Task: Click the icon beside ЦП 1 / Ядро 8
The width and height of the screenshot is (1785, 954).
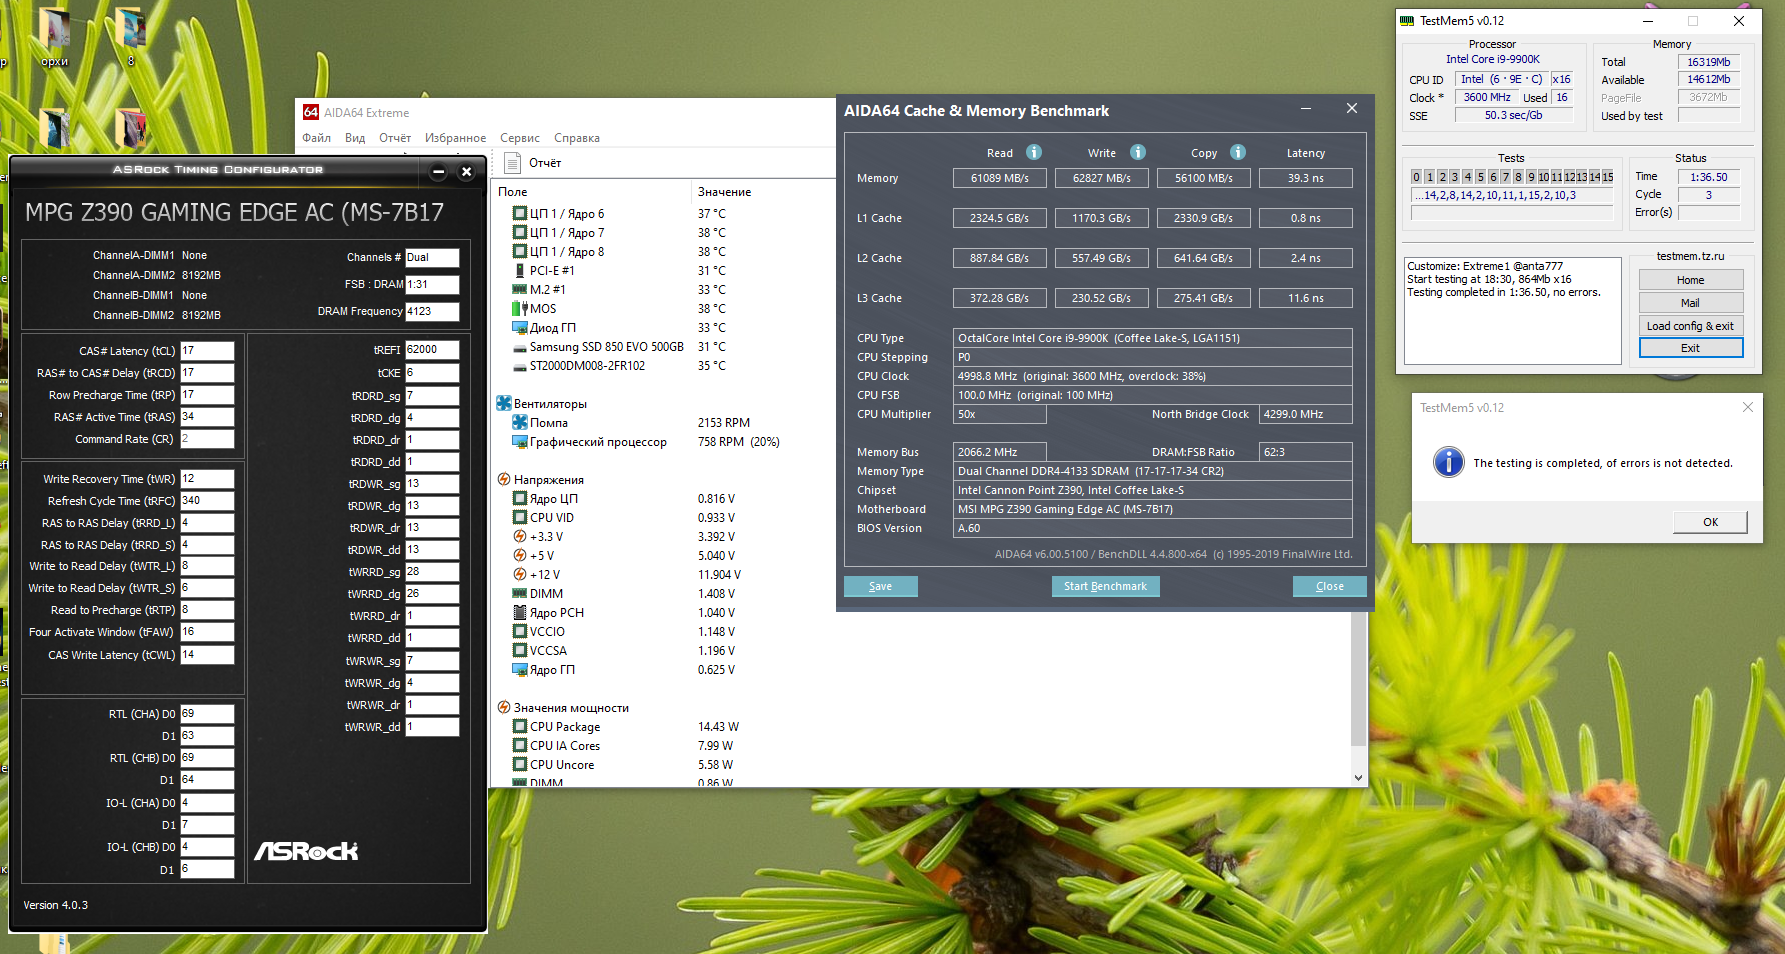Action: (520, 251)
